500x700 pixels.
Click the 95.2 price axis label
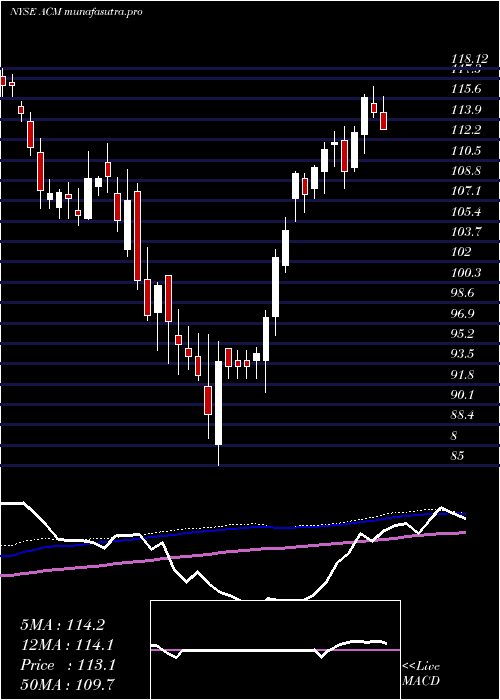pos(464,334)
